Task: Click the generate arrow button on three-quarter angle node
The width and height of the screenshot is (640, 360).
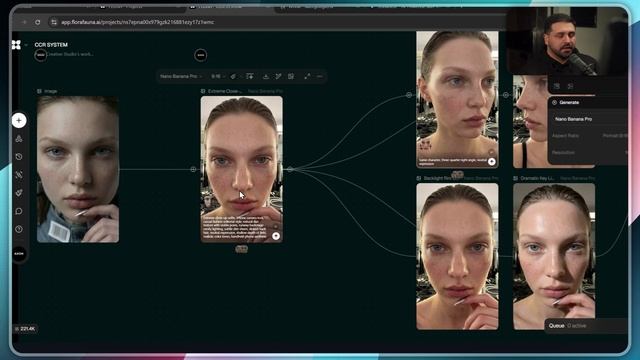Action: 491,162
